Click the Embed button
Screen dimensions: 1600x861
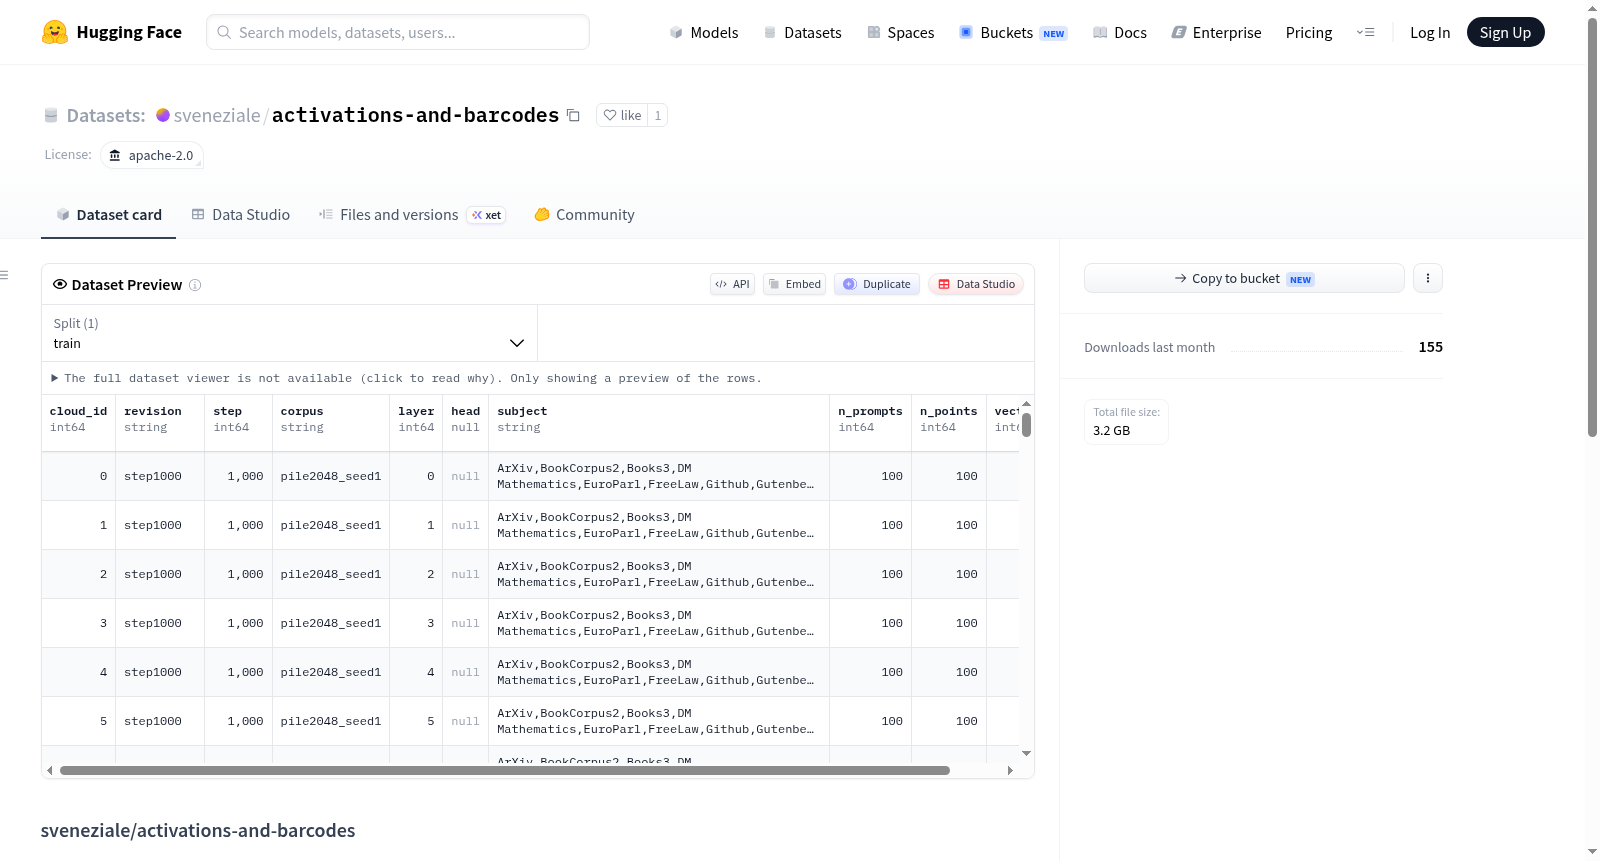[x=794, y=284]
